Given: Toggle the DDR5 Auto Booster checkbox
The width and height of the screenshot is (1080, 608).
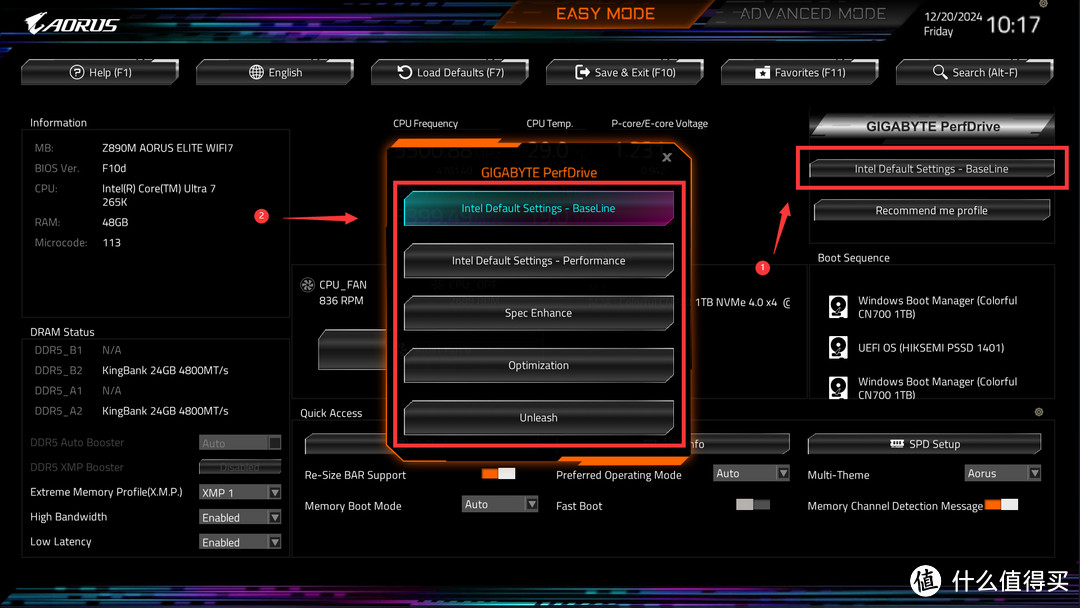Looking at the screenshot, I should tap(275, 443).
